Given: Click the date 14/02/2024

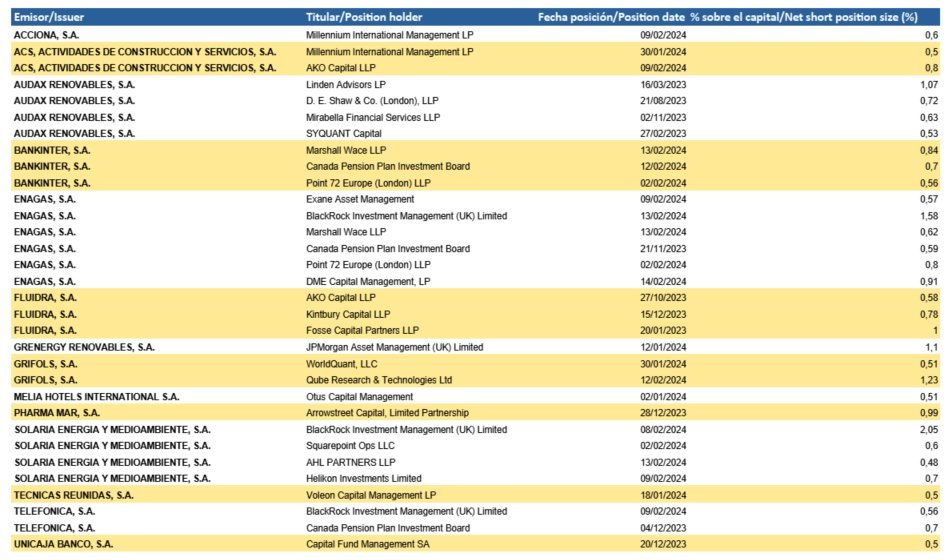Looking at the screenshot, I should pyautogui.click(x=663, y=281).
